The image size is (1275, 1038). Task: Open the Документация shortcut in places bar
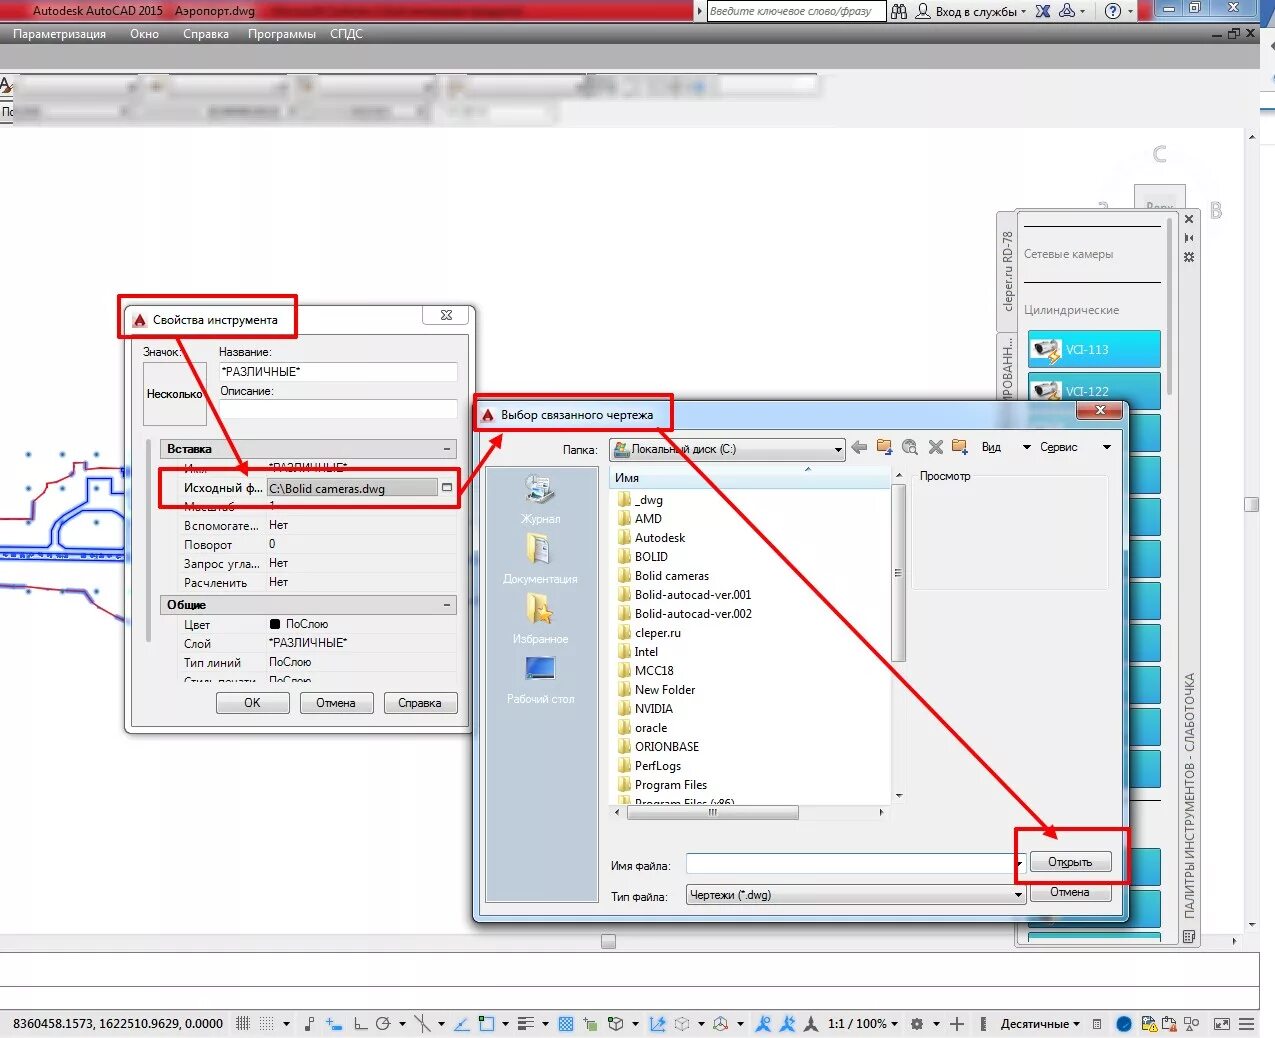pyautogui.click(x=540, y=558)
